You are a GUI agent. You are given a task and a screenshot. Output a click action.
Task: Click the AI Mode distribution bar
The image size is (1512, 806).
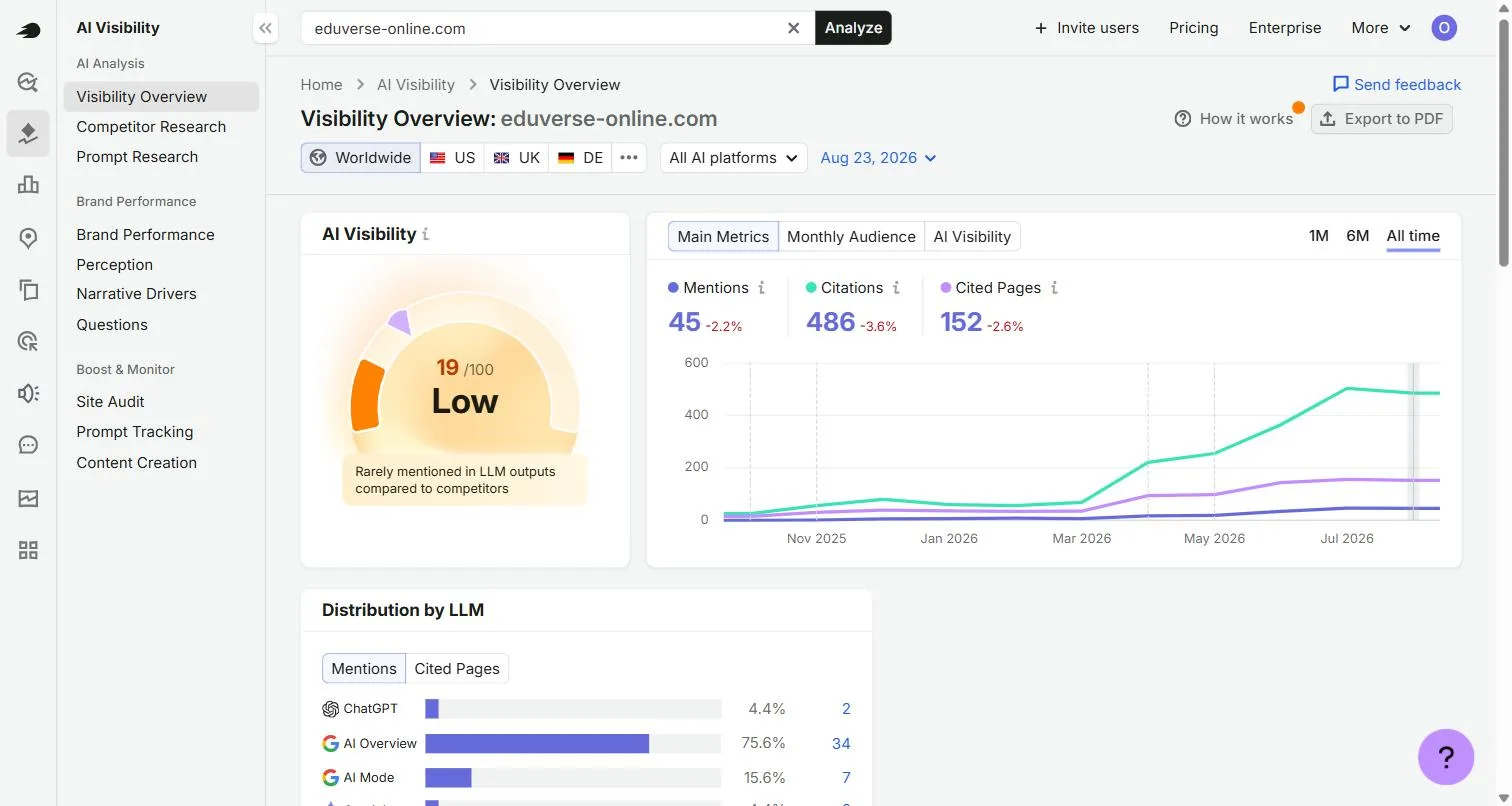tap(448, 778)
